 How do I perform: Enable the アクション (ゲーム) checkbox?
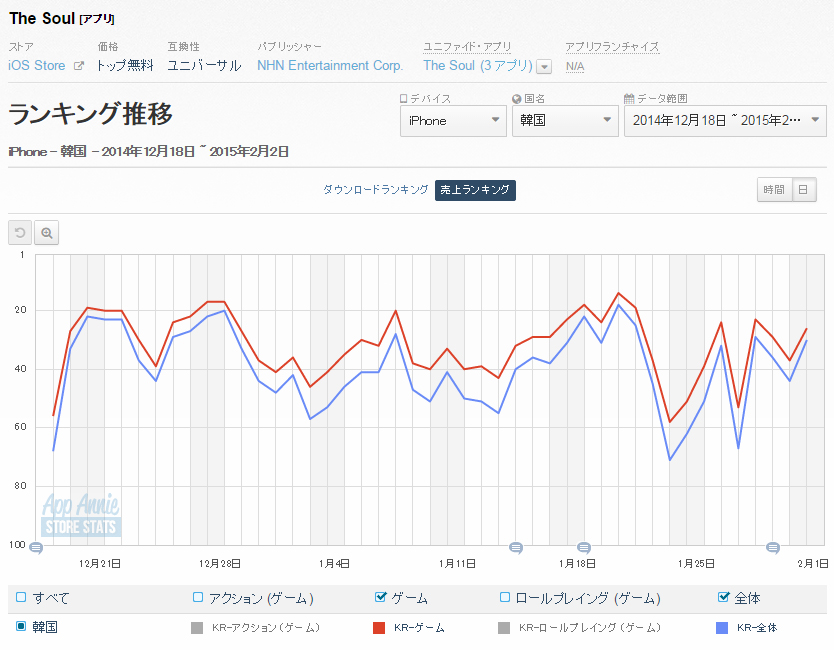pos(198,597)
